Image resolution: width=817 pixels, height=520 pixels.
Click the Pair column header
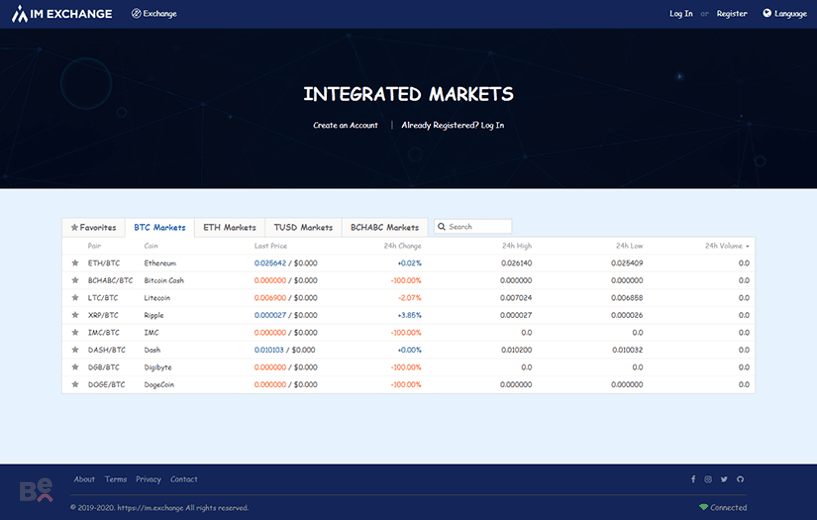pos(94,246)
